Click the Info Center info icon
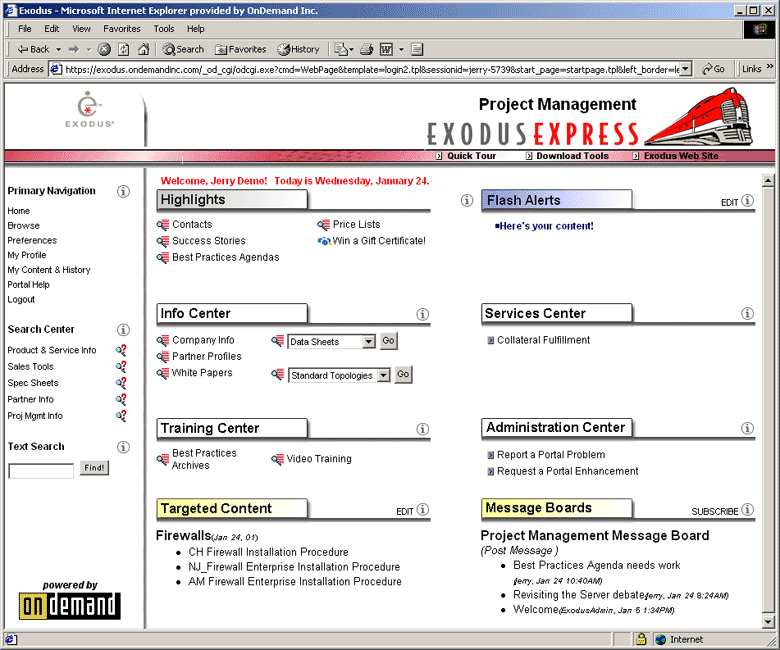This screenshot has width=780, height=650. [x=422, y=314]
